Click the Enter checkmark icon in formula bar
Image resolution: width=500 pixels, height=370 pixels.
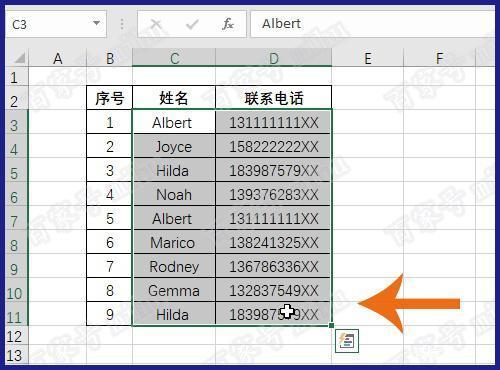pyautogui.click(x=192, y=24)
